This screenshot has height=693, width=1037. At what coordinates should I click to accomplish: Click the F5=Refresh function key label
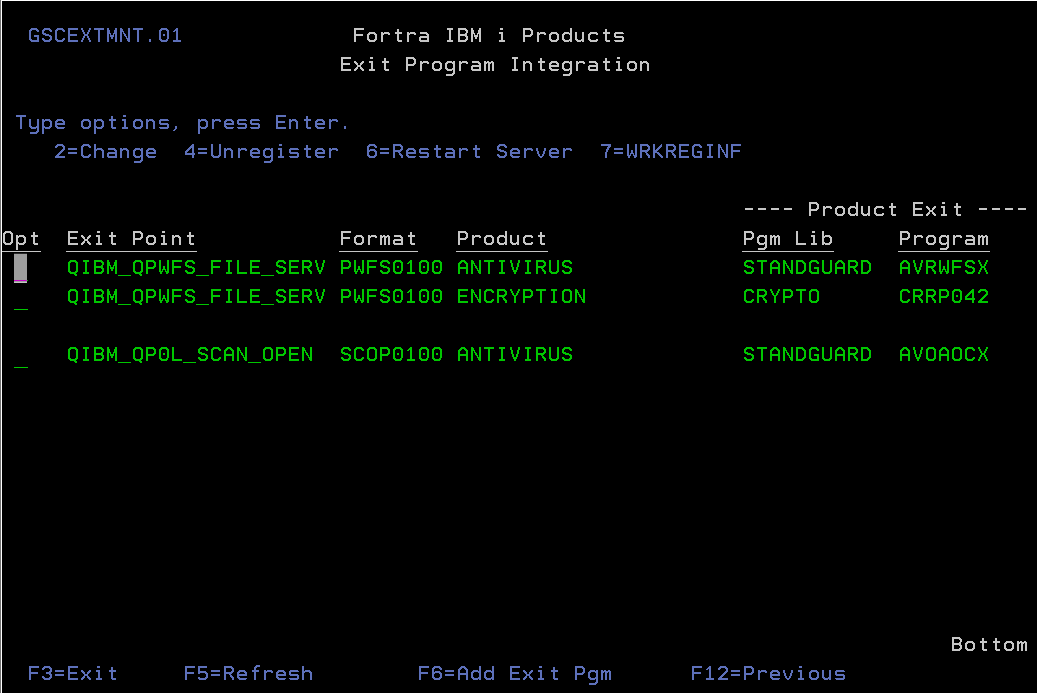coord(248,673)
